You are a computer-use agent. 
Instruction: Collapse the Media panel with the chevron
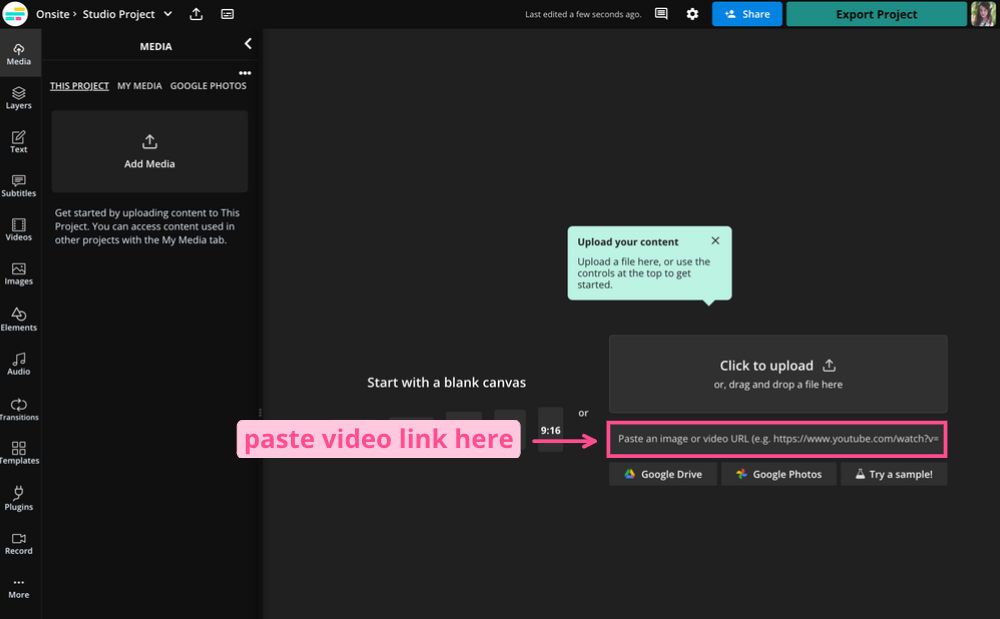pos(248,44)
